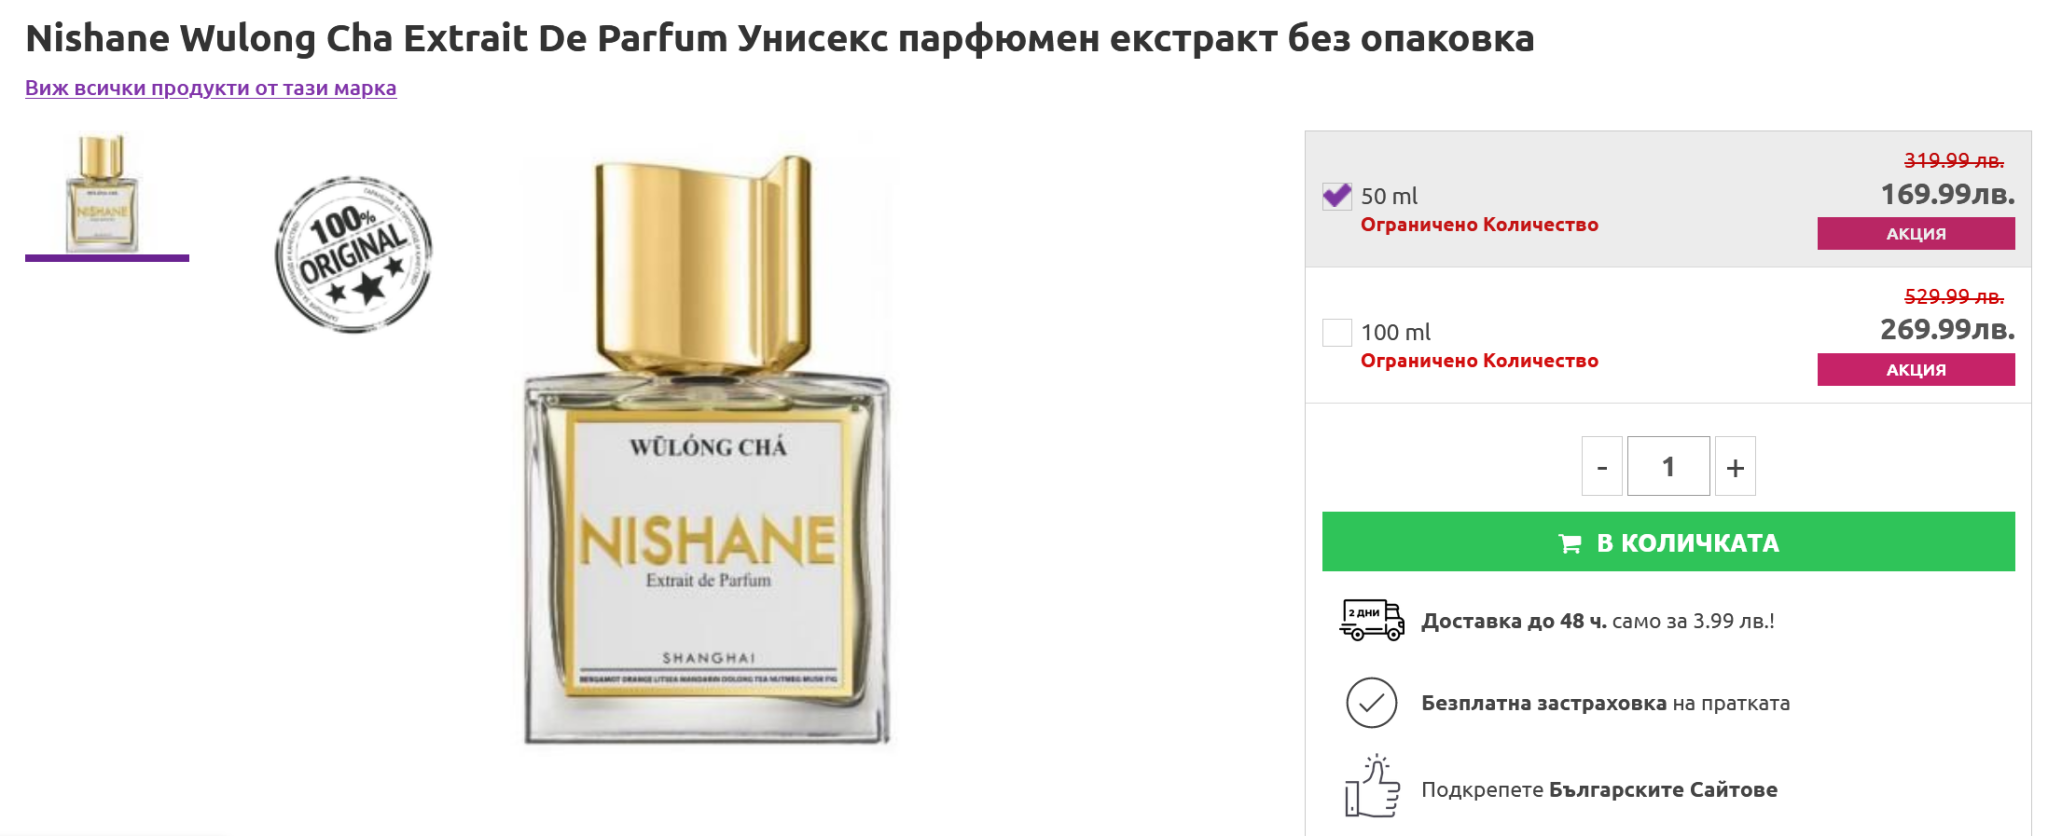This screenshot has width=2048, height=836.
Task: Click the large Nishane bottle image
Action: [707, 450]
